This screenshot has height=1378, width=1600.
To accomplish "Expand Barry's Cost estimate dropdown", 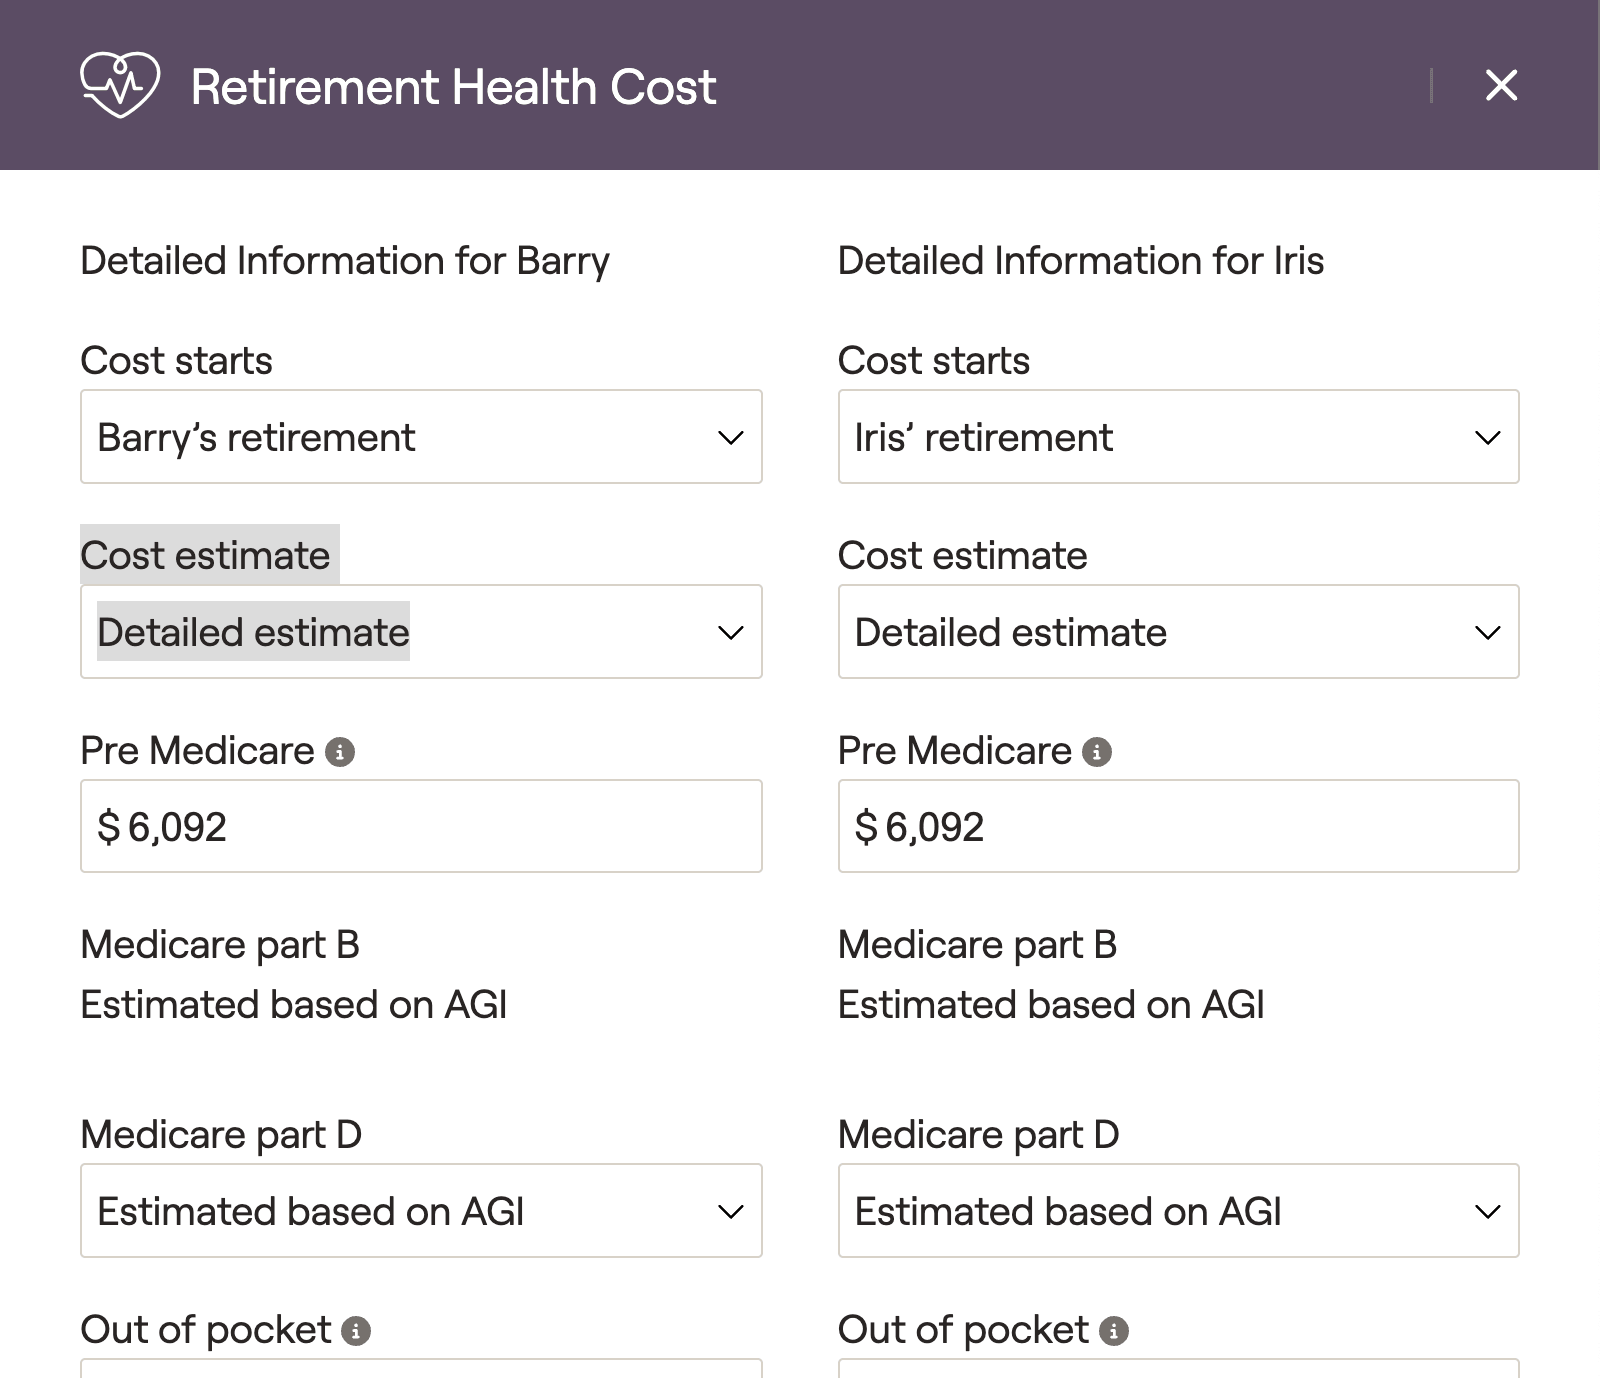I will [420, 632].
